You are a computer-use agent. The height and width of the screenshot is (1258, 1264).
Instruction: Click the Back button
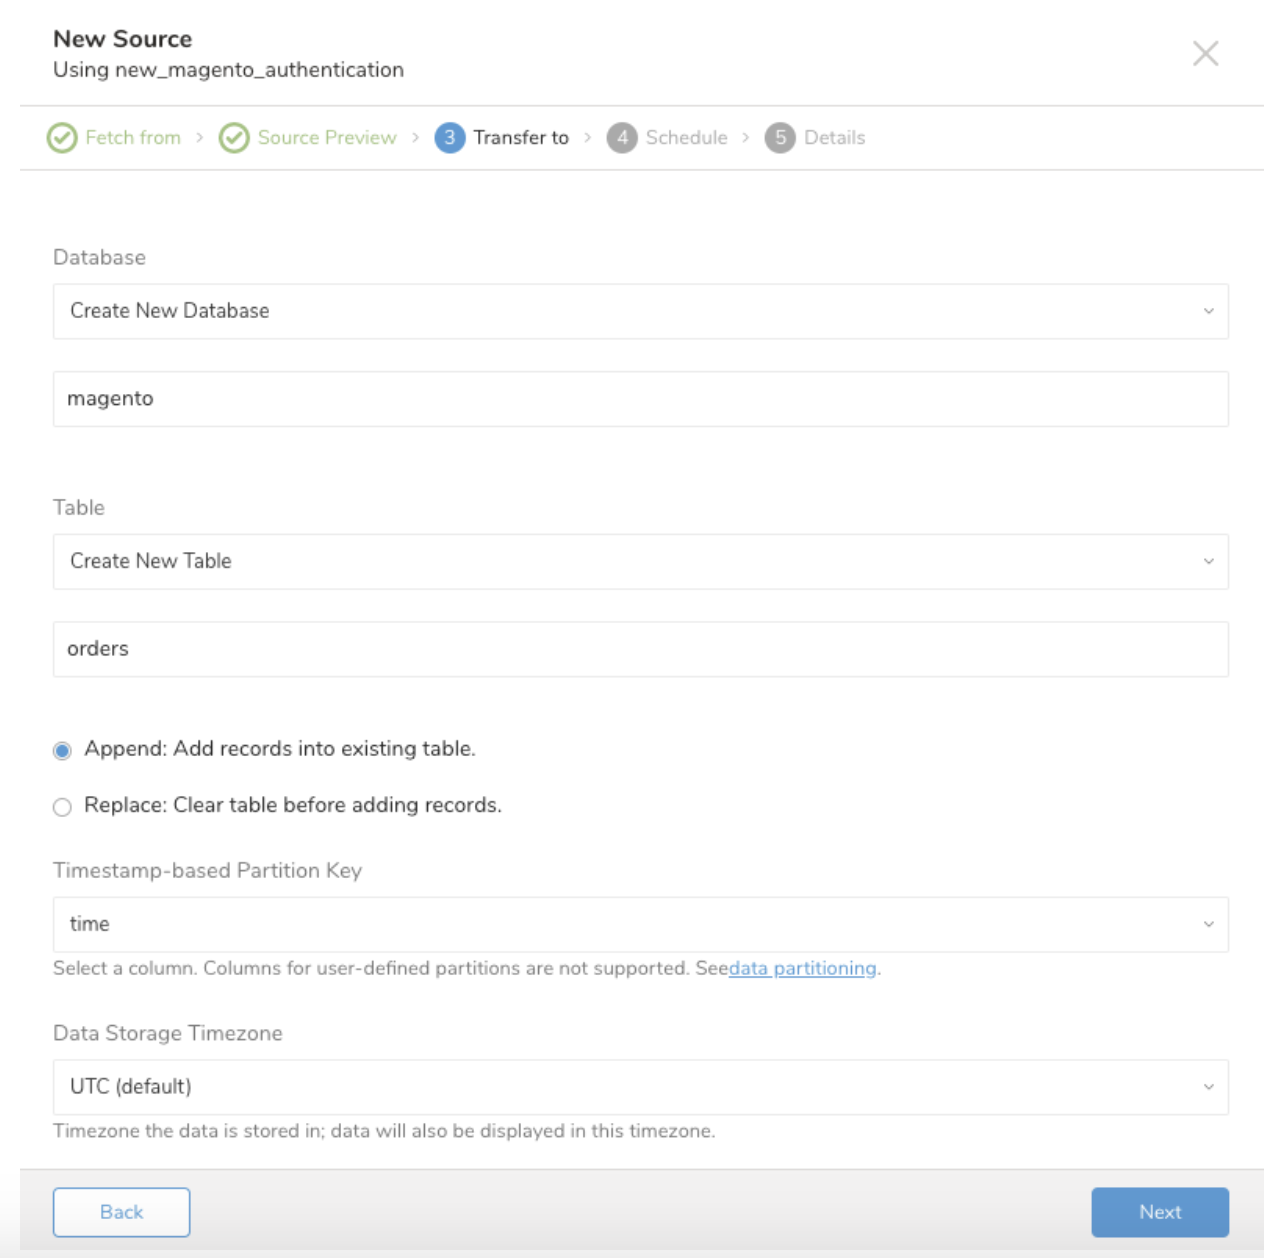[121, 1212]
